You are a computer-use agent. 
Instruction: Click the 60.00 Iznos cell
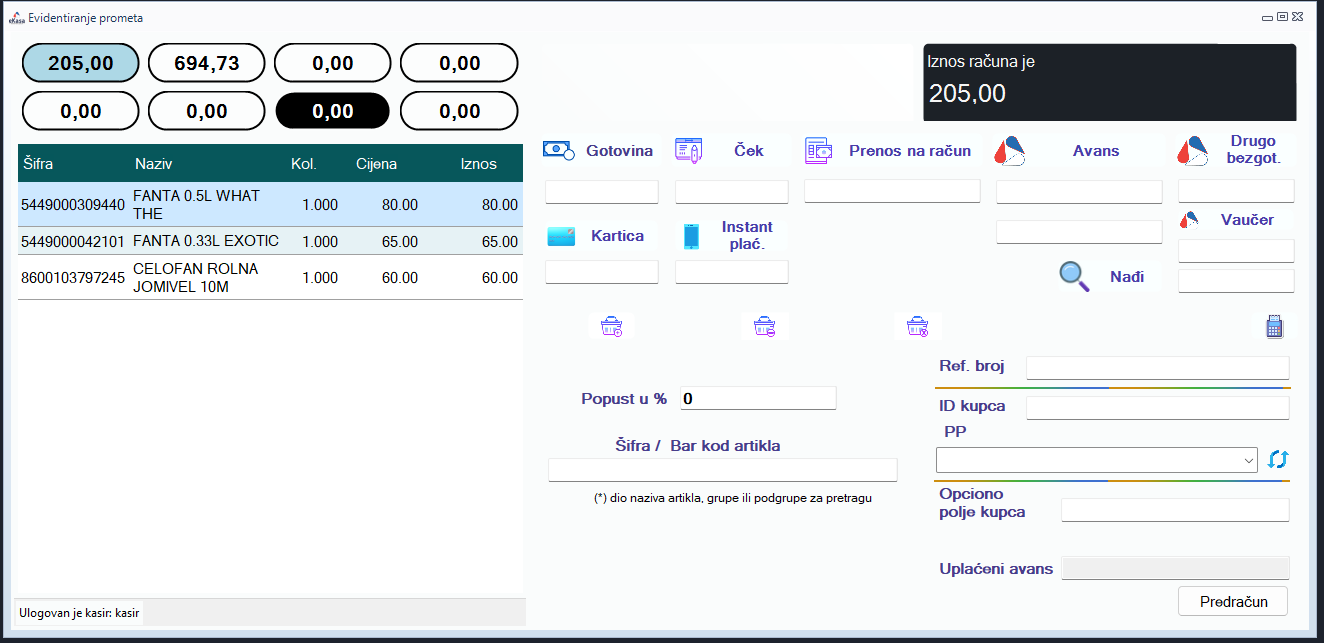point(500,278)
